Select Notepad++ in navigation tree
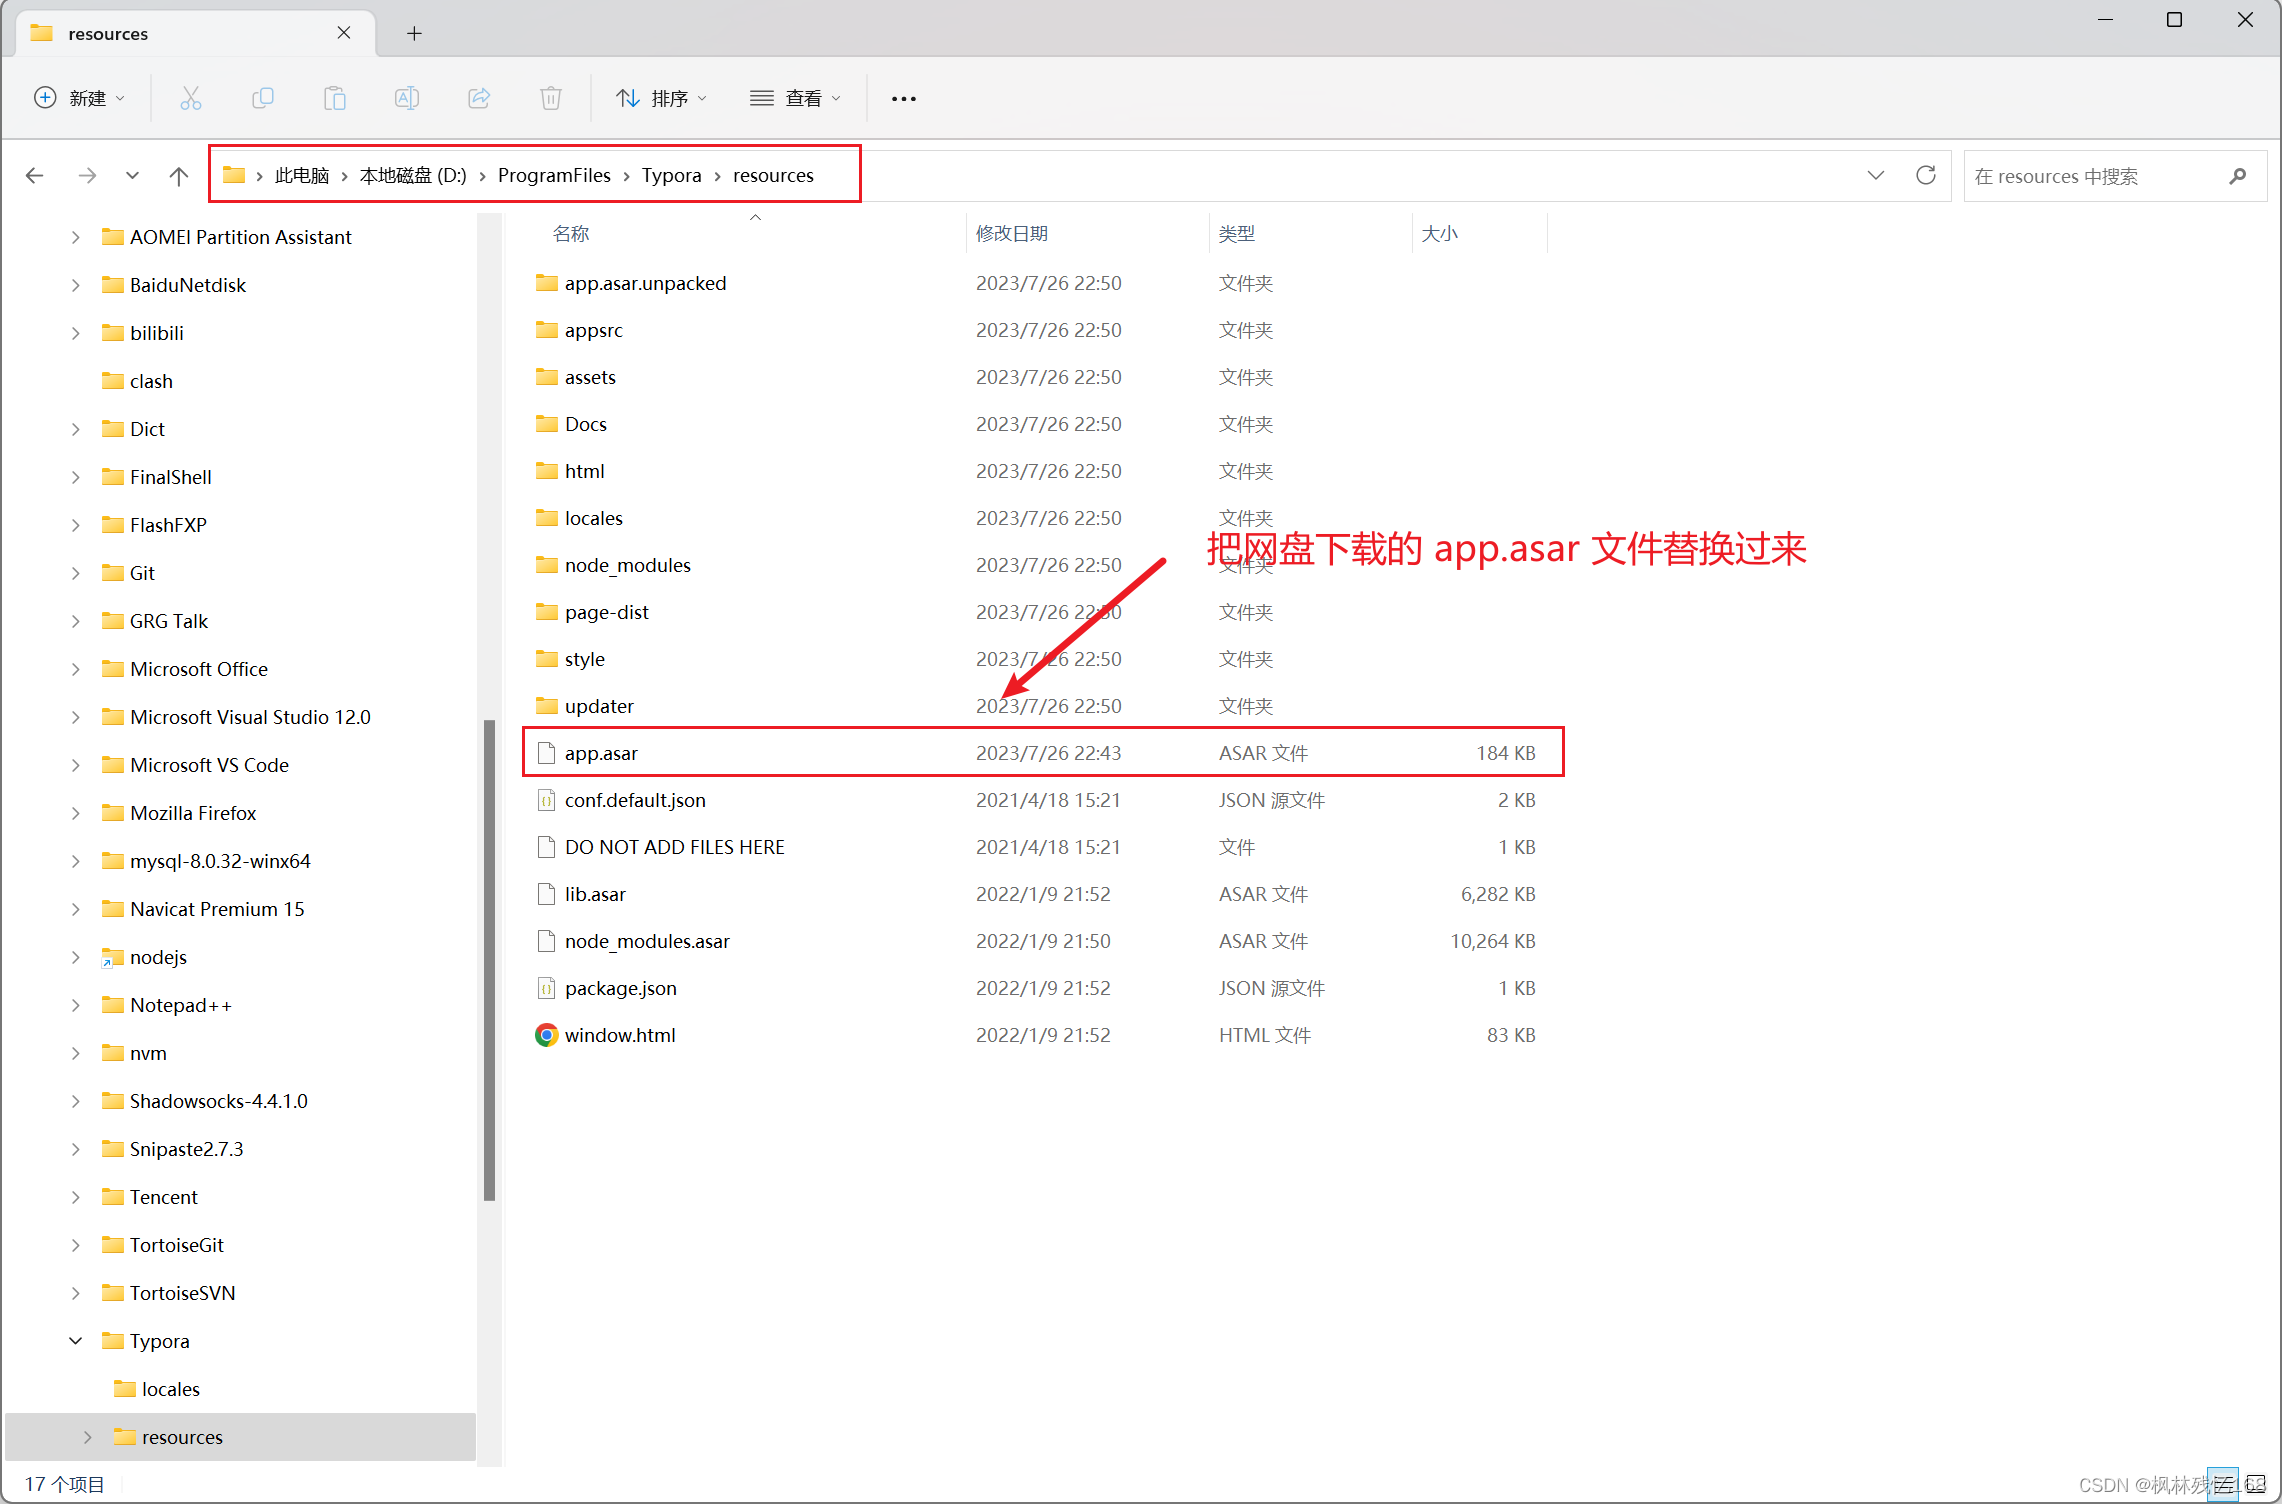Viewport: 2282px width, 1504px height. point(181,1005)
